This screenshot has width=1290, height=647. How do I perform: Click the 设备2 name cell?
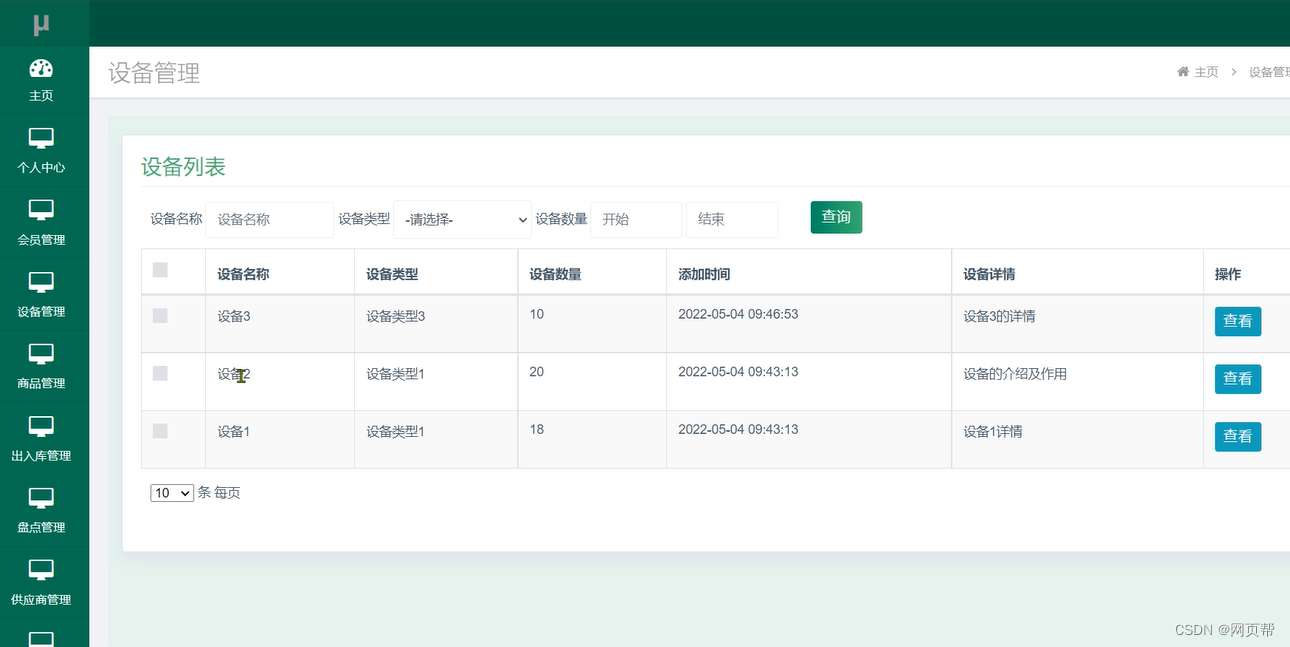234,374
